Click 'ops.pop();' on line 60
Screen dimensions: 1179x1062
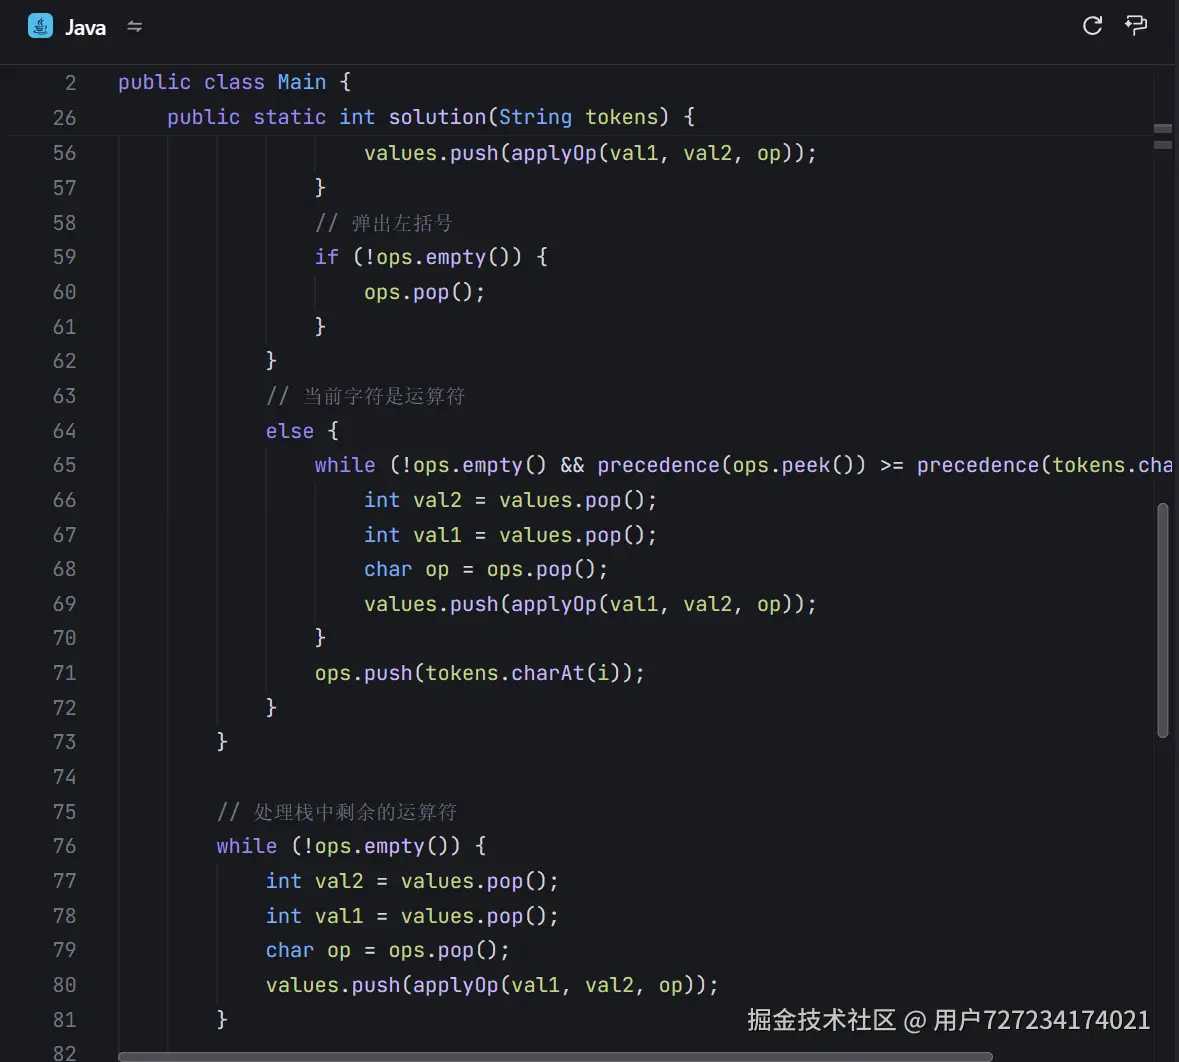(x=425, y=292)
